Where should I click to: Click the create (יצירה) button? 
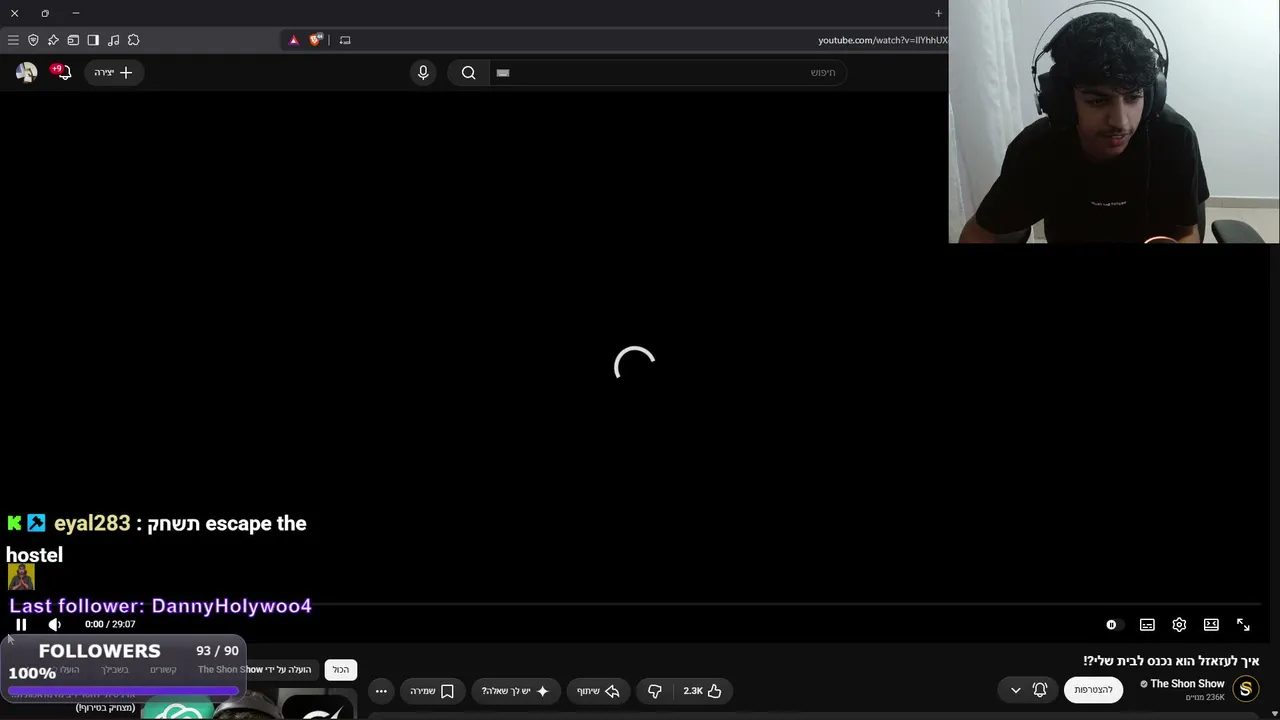[x=113, y=72]
